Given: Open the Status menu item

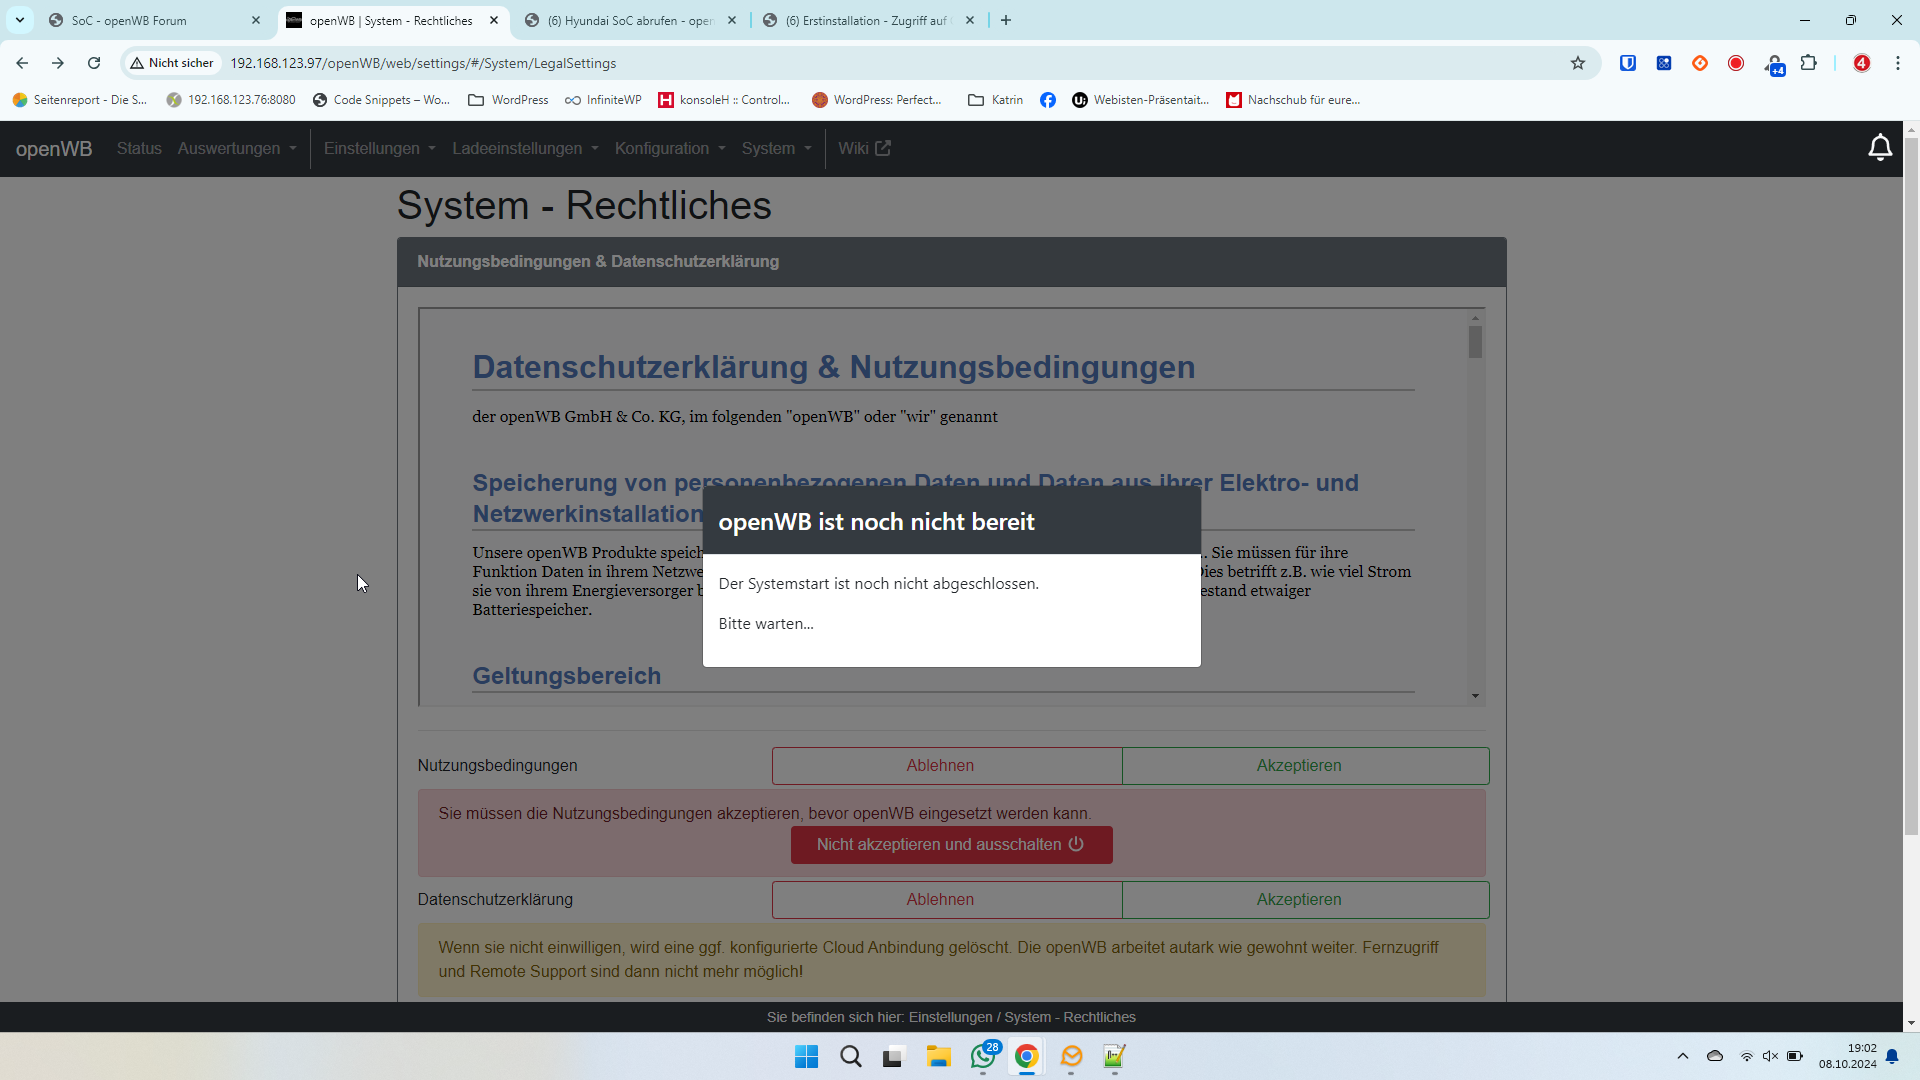Looking at the screenshot, I should click(x=139, y=148).
